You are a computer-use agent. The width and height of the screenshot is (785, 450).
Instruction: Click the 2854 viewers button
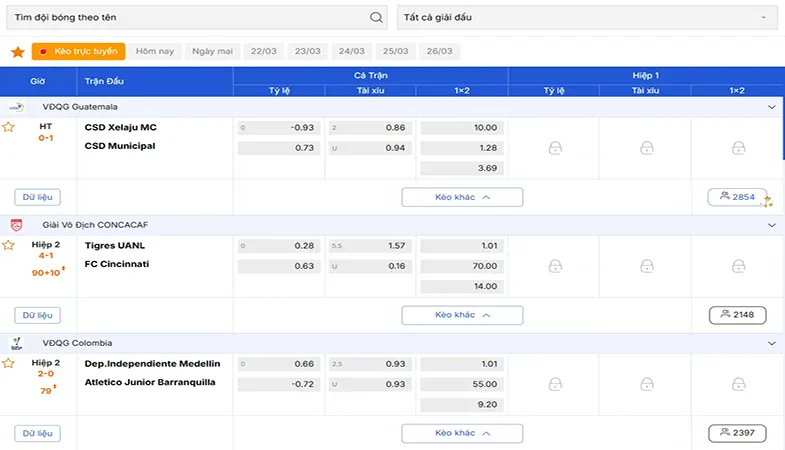click(x=737, y=197)
